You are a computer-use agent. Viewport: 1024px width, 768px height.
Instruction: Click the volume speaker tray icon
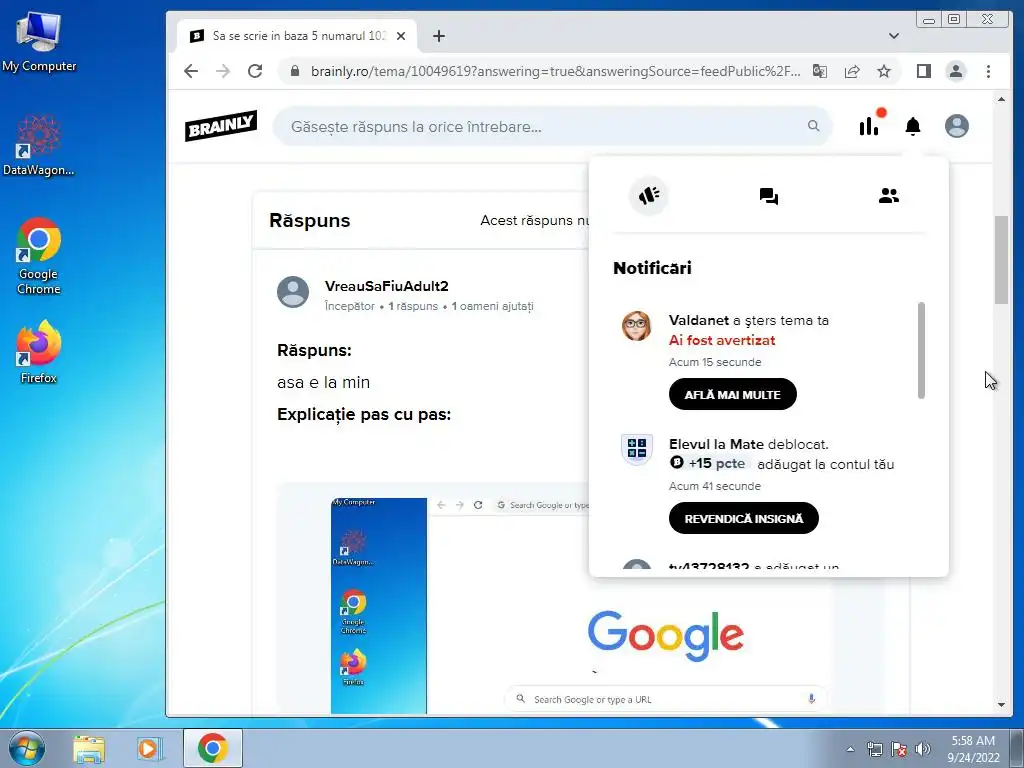[x=922, y=749]
